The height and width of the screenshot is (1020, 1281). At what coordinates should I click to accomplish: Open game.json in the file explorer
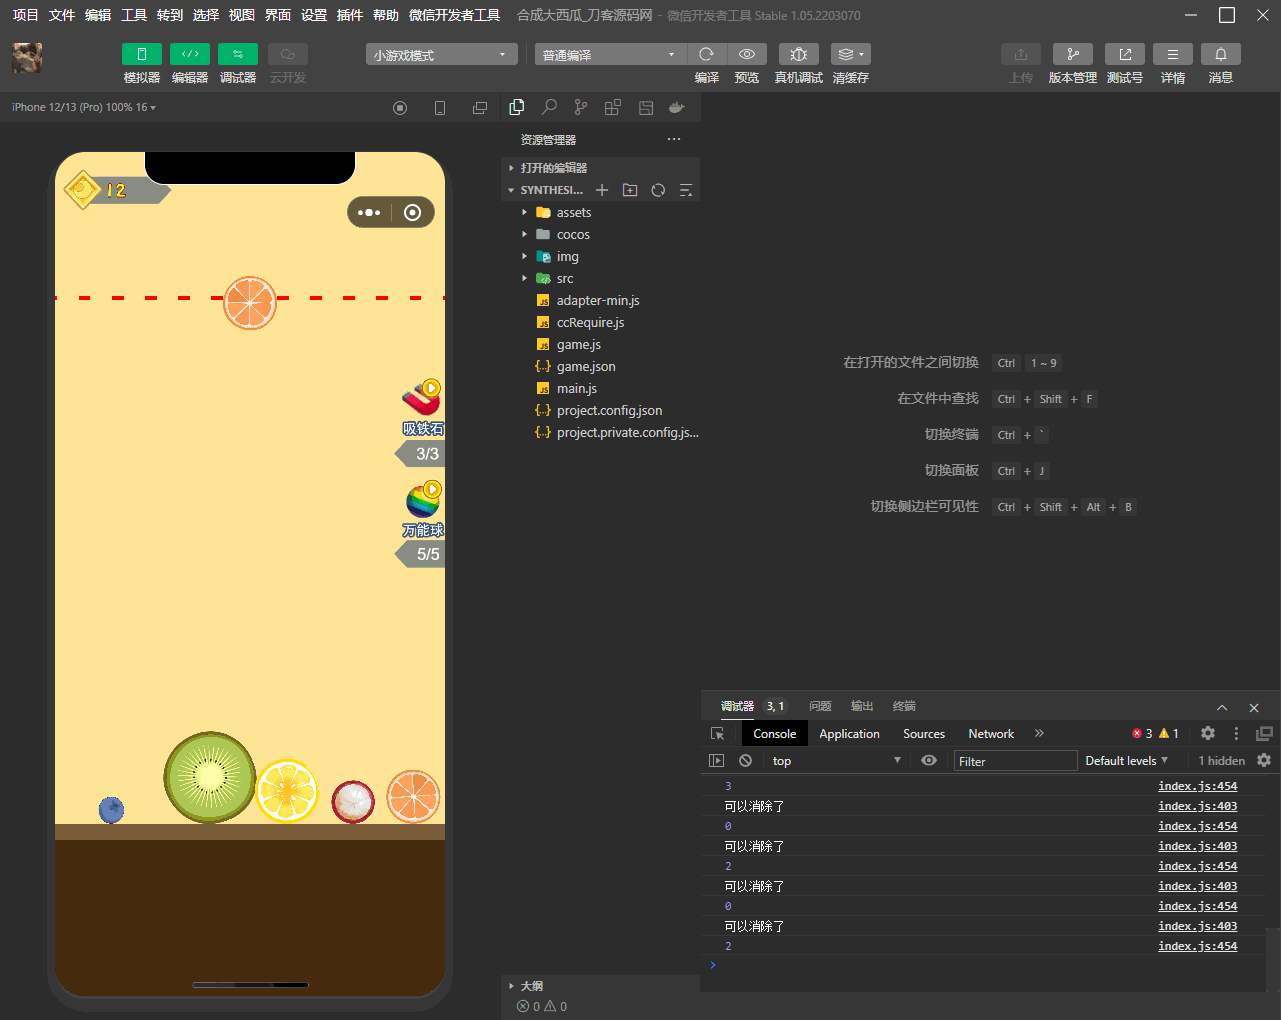click(x=585, y=366)
